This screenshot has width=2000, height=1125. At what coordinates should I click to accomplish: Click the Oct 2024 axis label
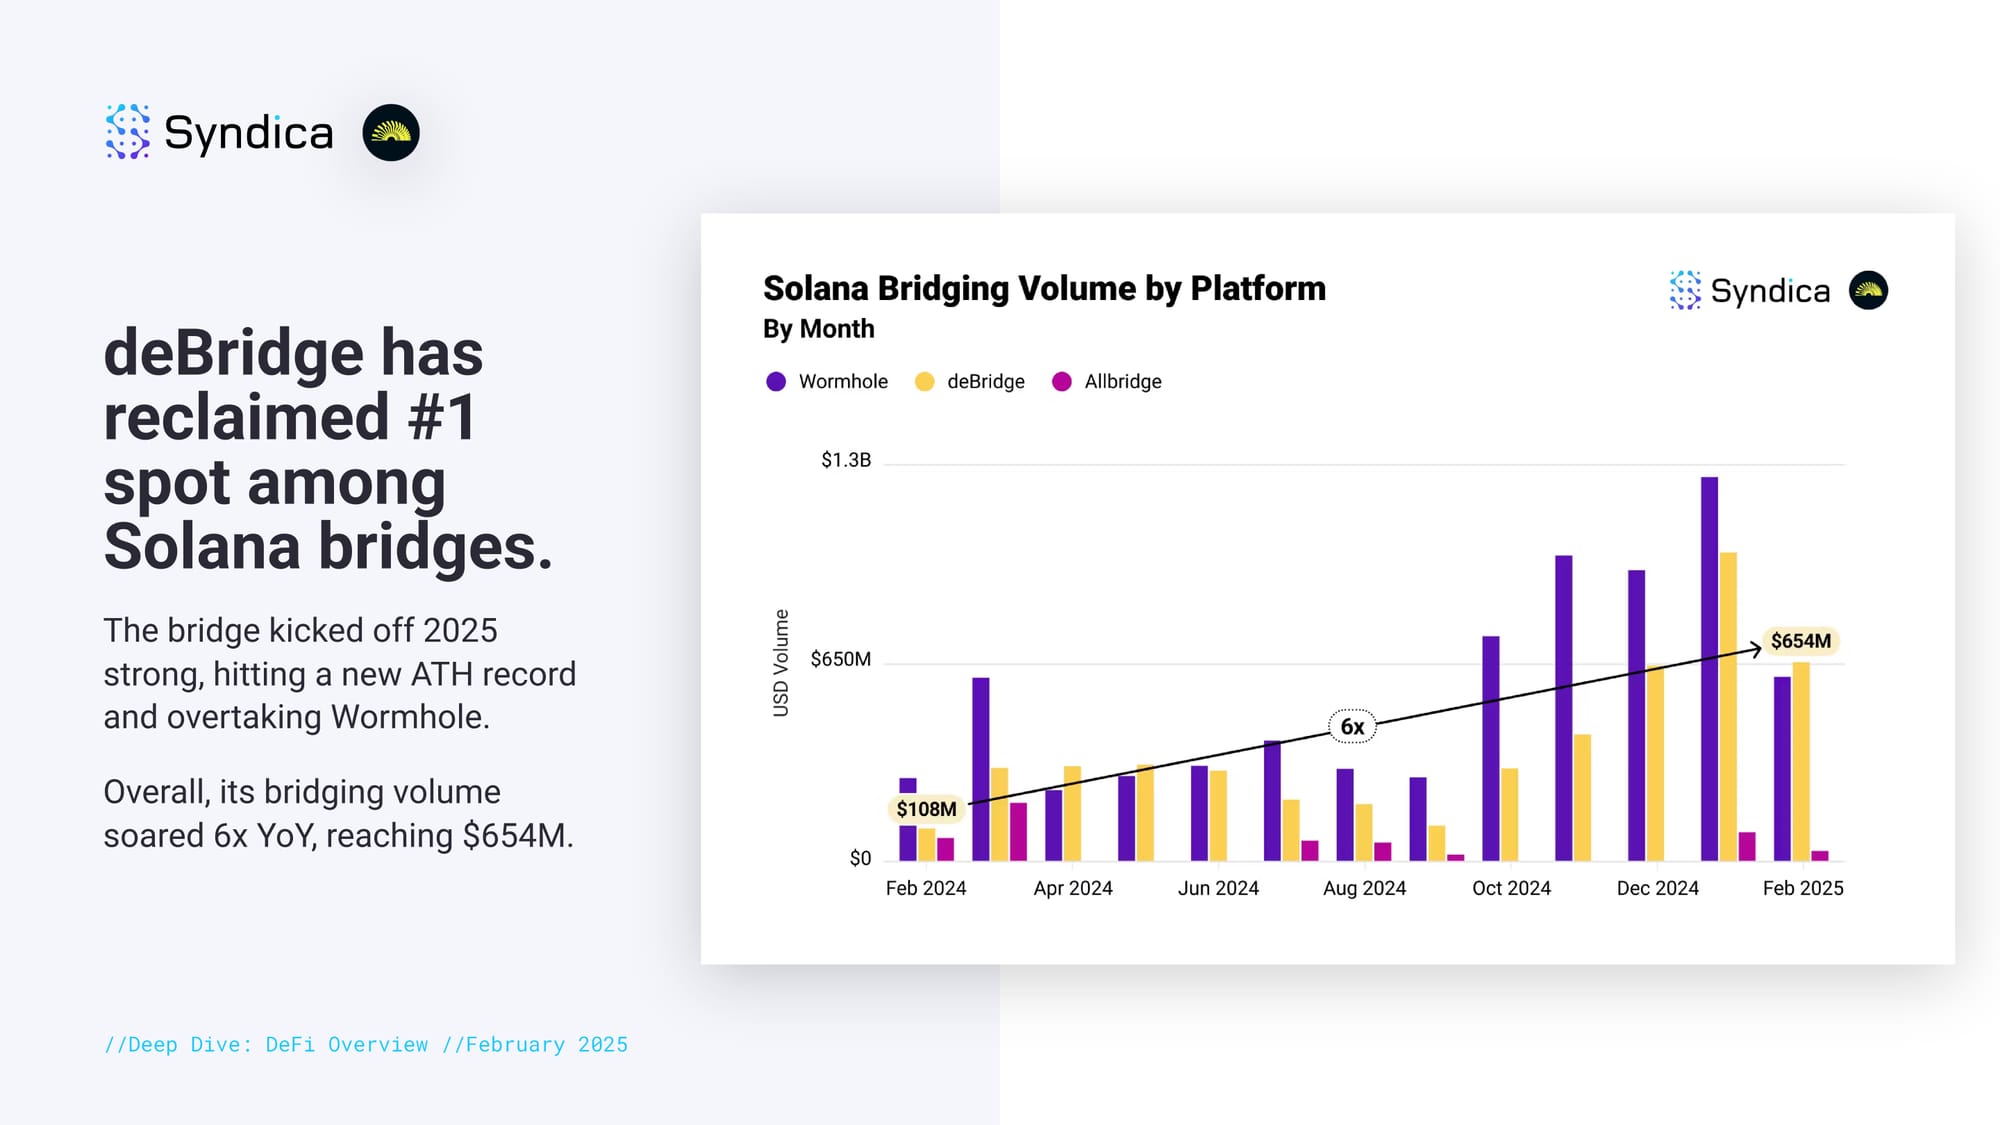(x=1511, y=888)
